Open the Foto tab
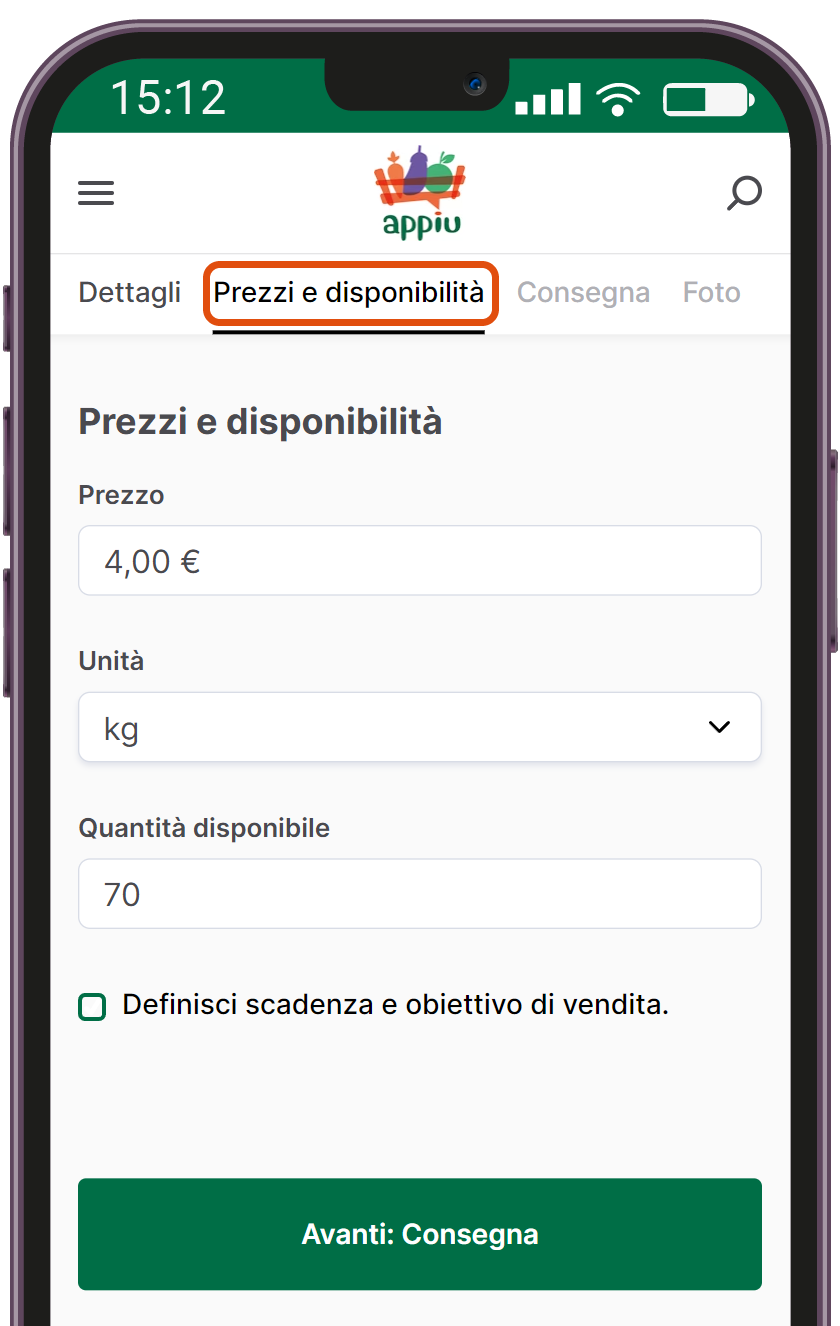 711,293
